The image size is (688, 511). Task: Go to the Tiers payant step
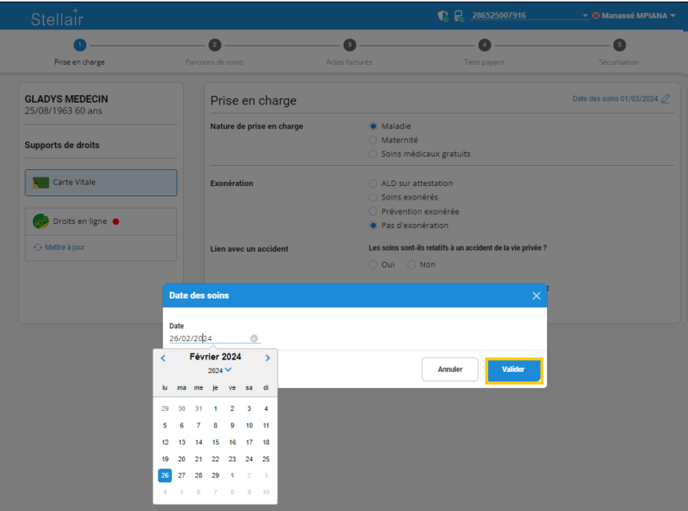(484, 45)
